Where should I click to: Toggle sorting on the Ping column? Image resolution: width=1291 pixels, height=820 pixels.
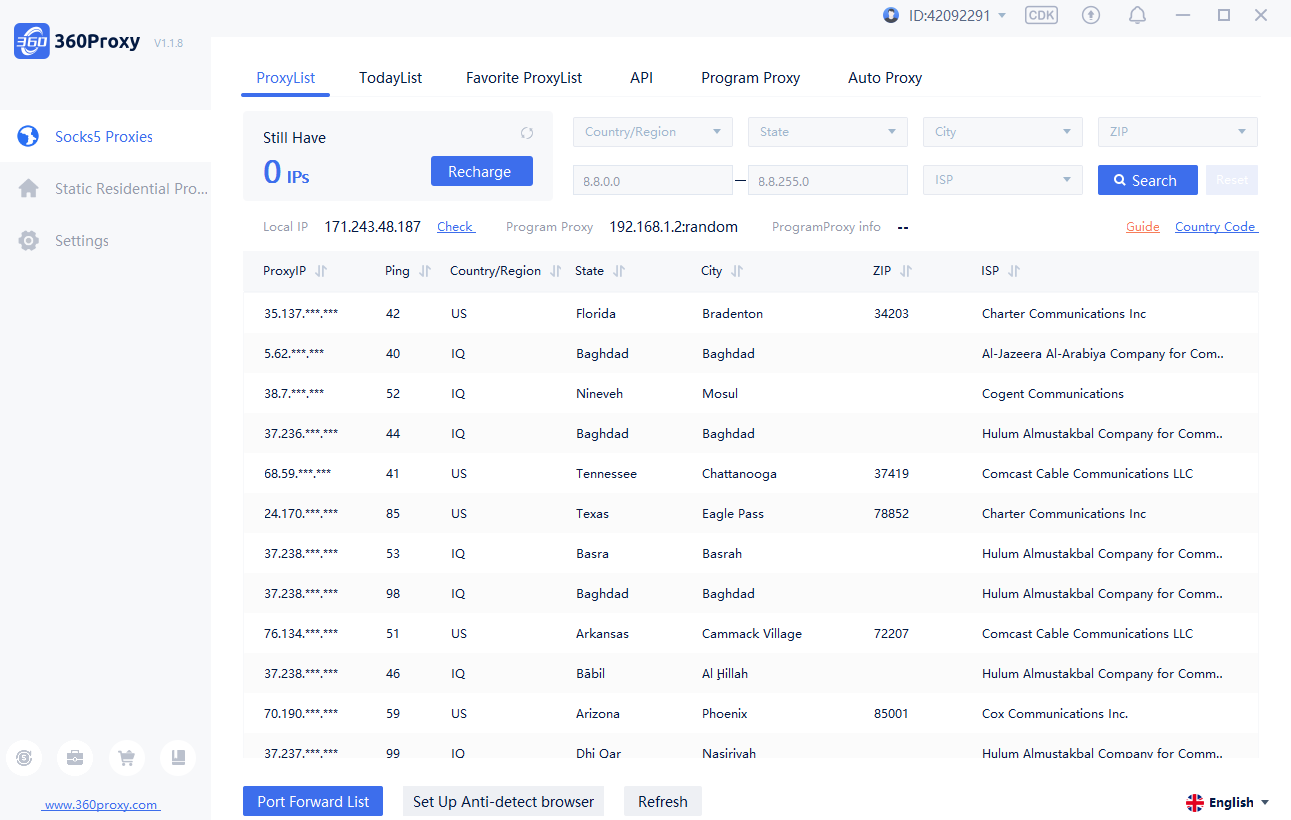tap(426, 270)
